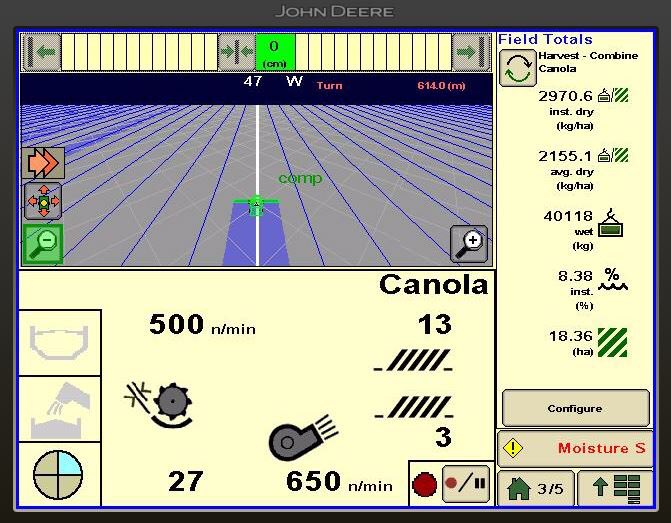This screenshot has width=671, height=523.
Task: Select the 40118 wet kg reading
Action: pos(568,216)
